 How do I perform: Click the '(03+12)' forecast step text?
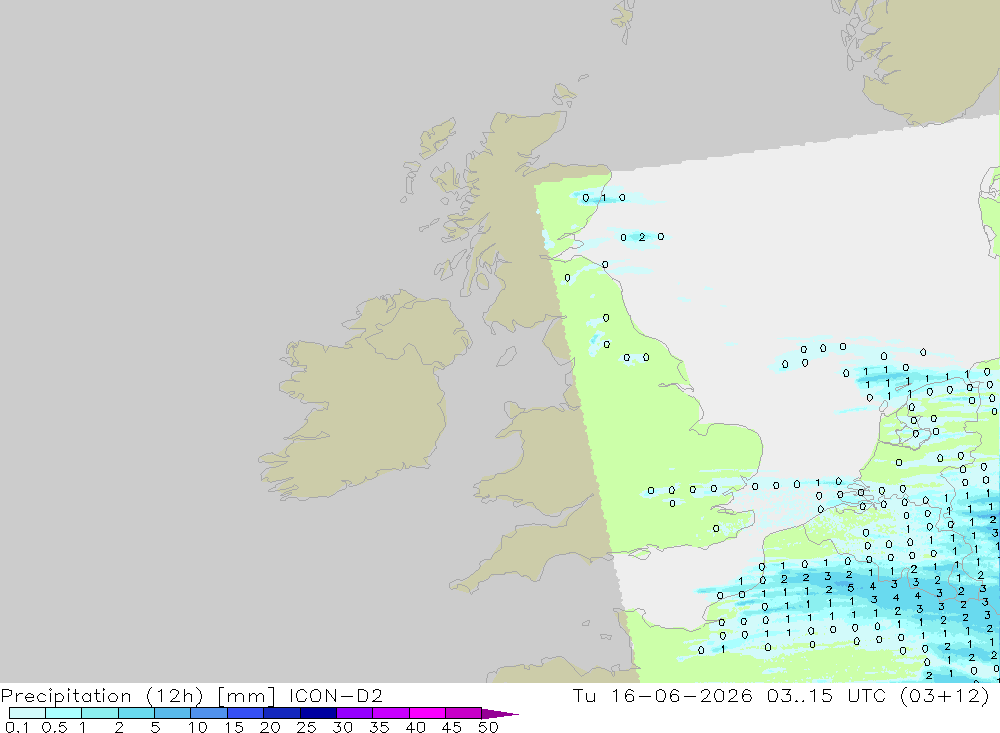(x=945, y=695)
